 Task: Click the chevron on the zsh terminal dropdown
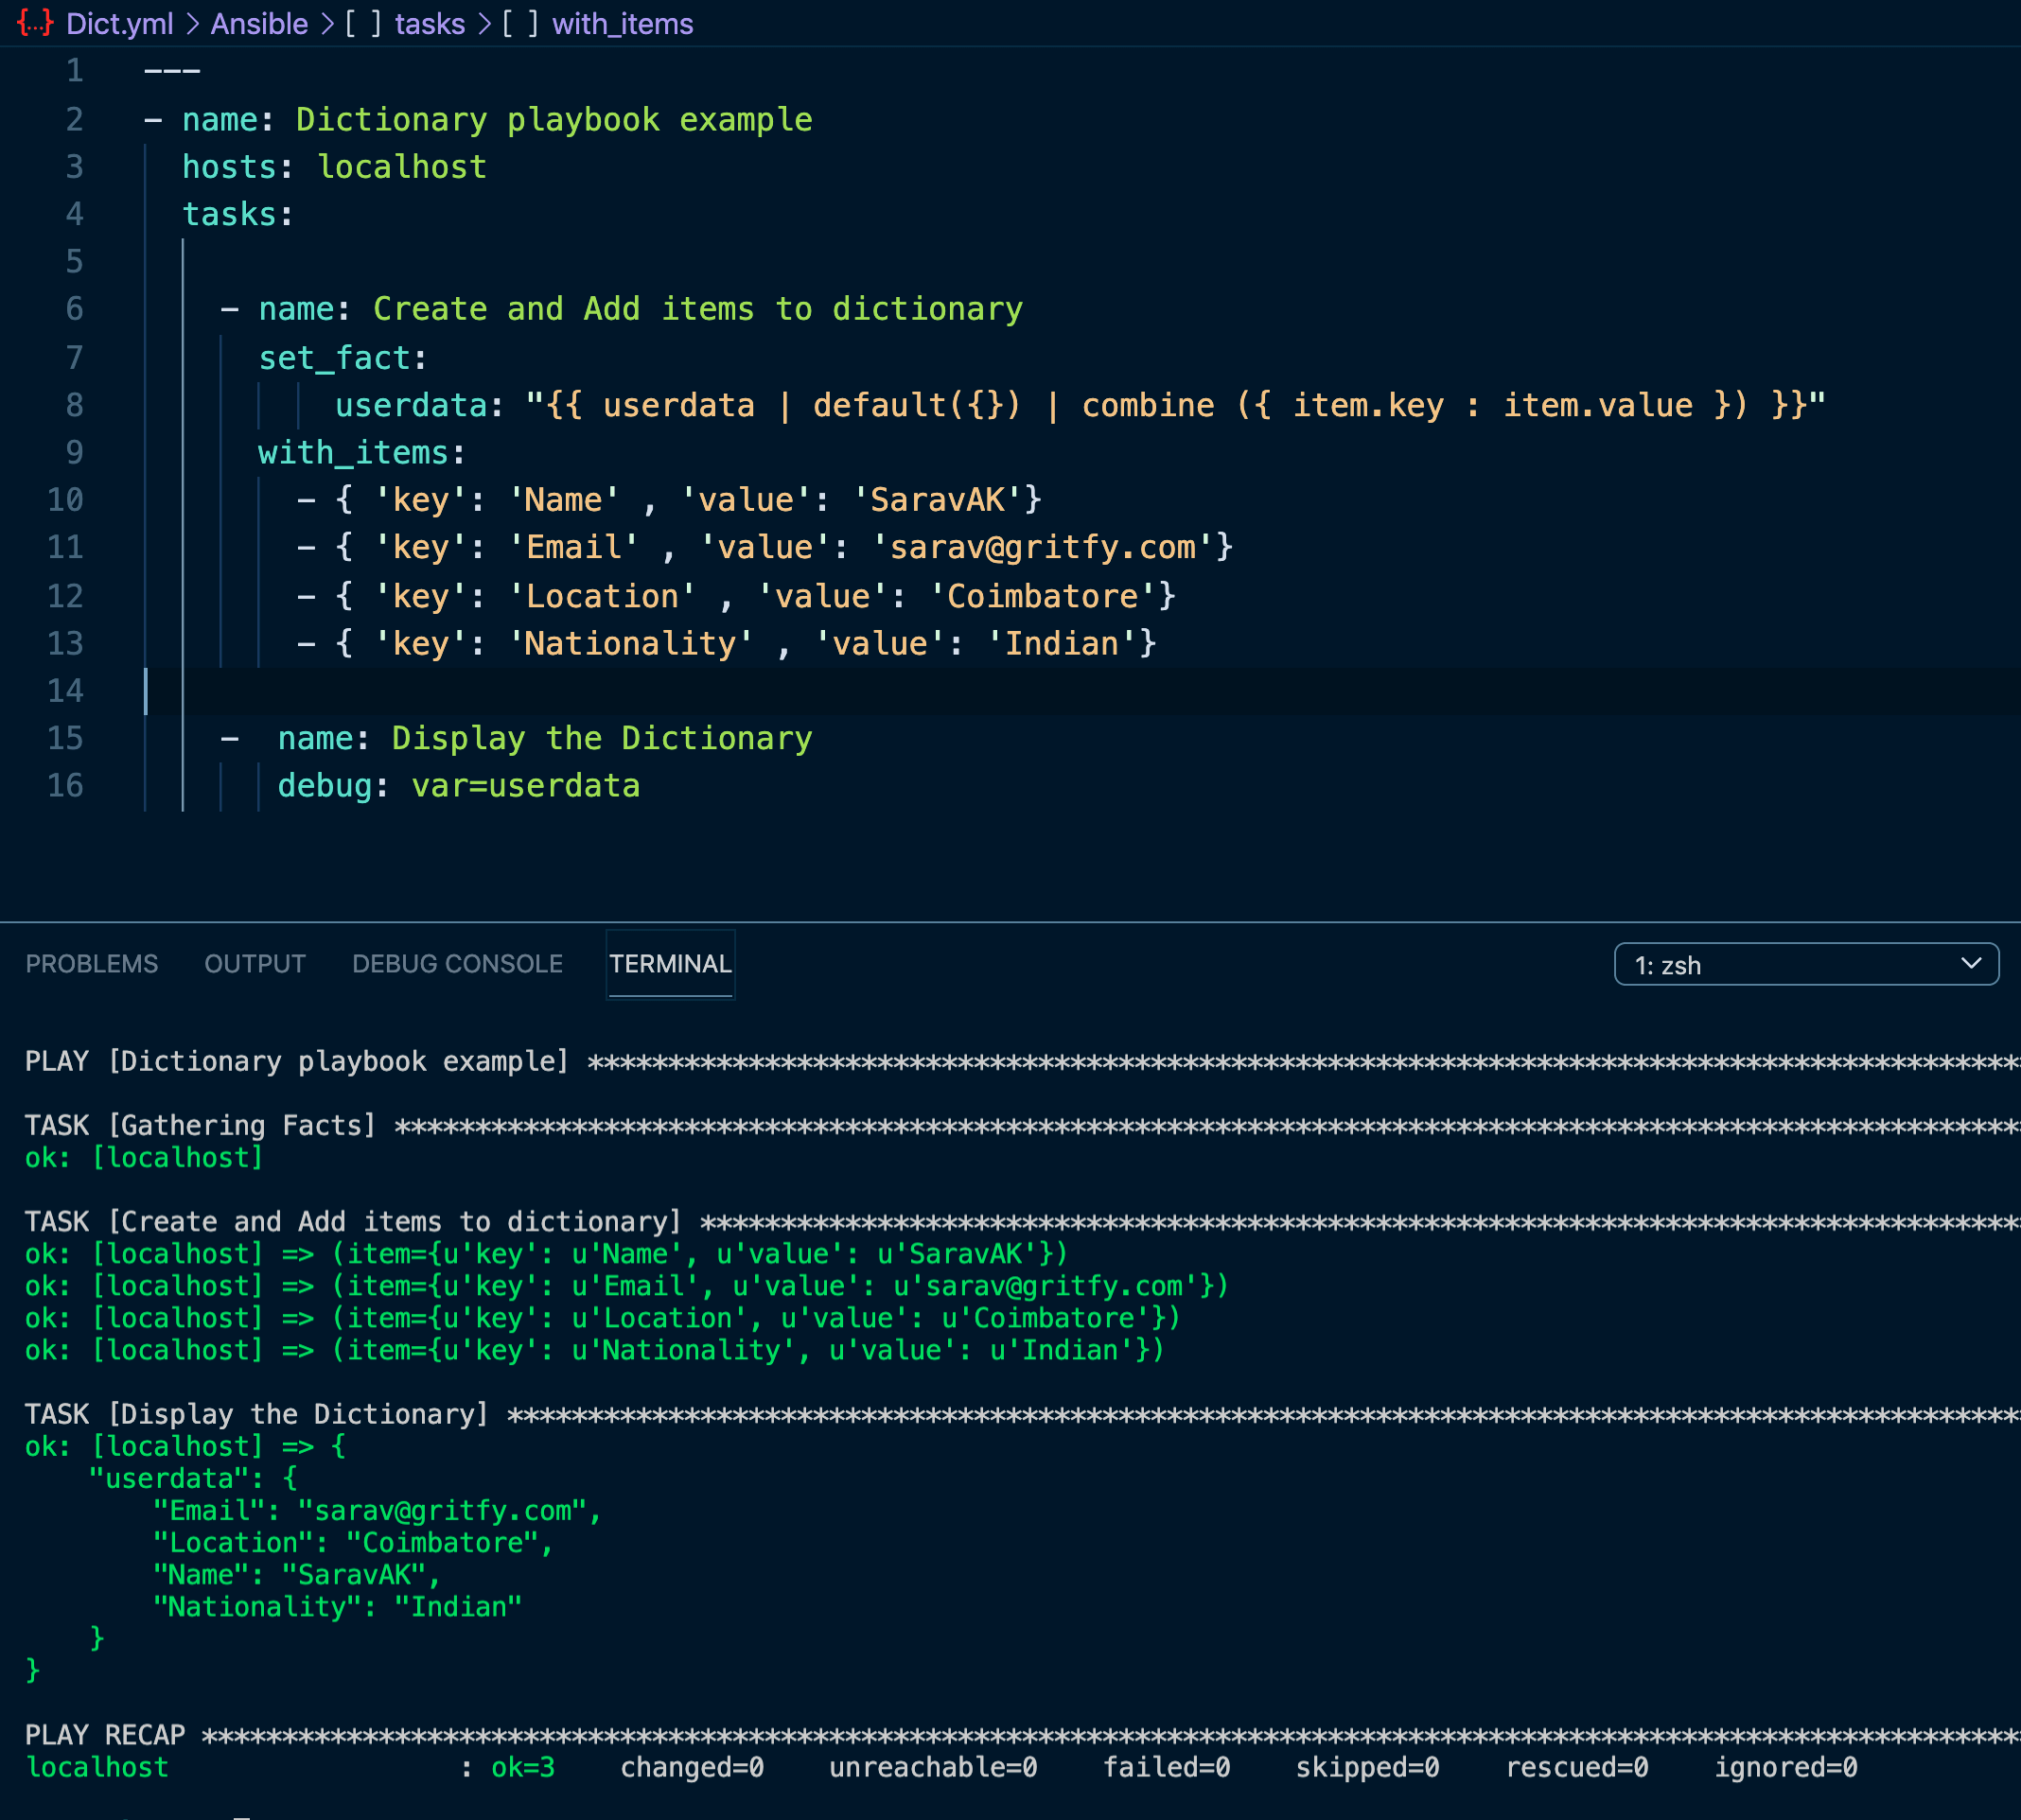point(1971,964)
